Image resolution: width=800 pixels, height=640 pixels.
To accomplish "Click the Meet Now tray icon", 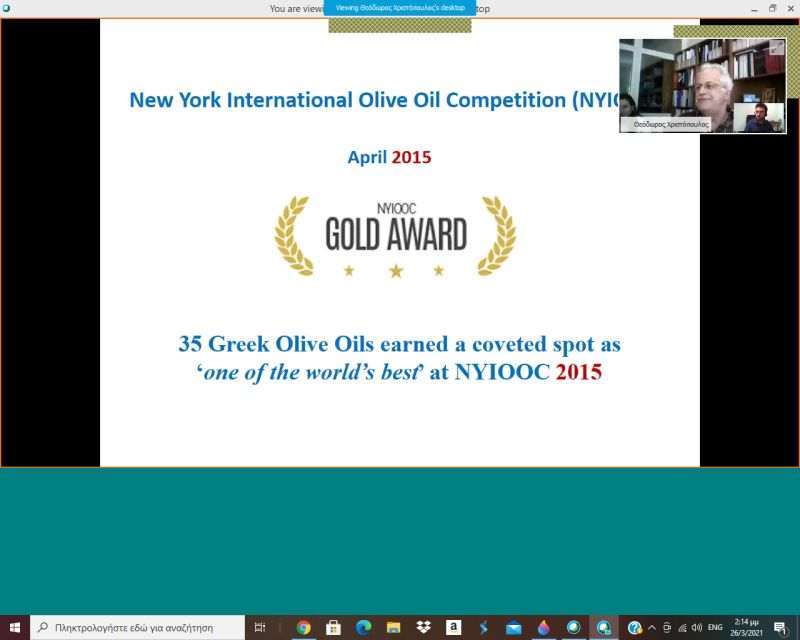I will (667, 627).
